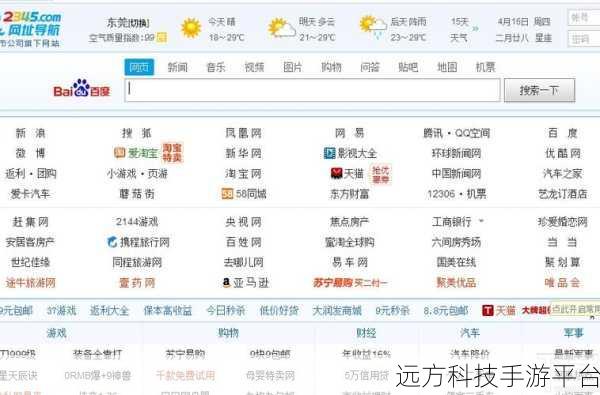Open the 汽车 category heading
Viewport: 600px width, 395px height.
coord(470,333)
